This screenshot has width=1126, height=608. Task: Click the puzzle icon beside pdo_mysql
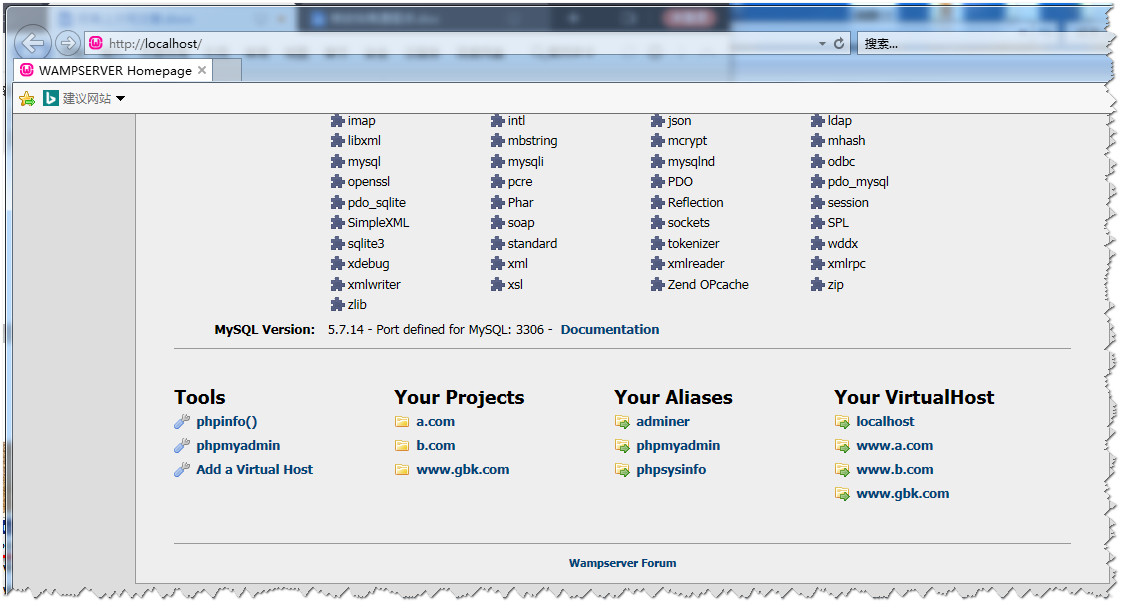818,182
